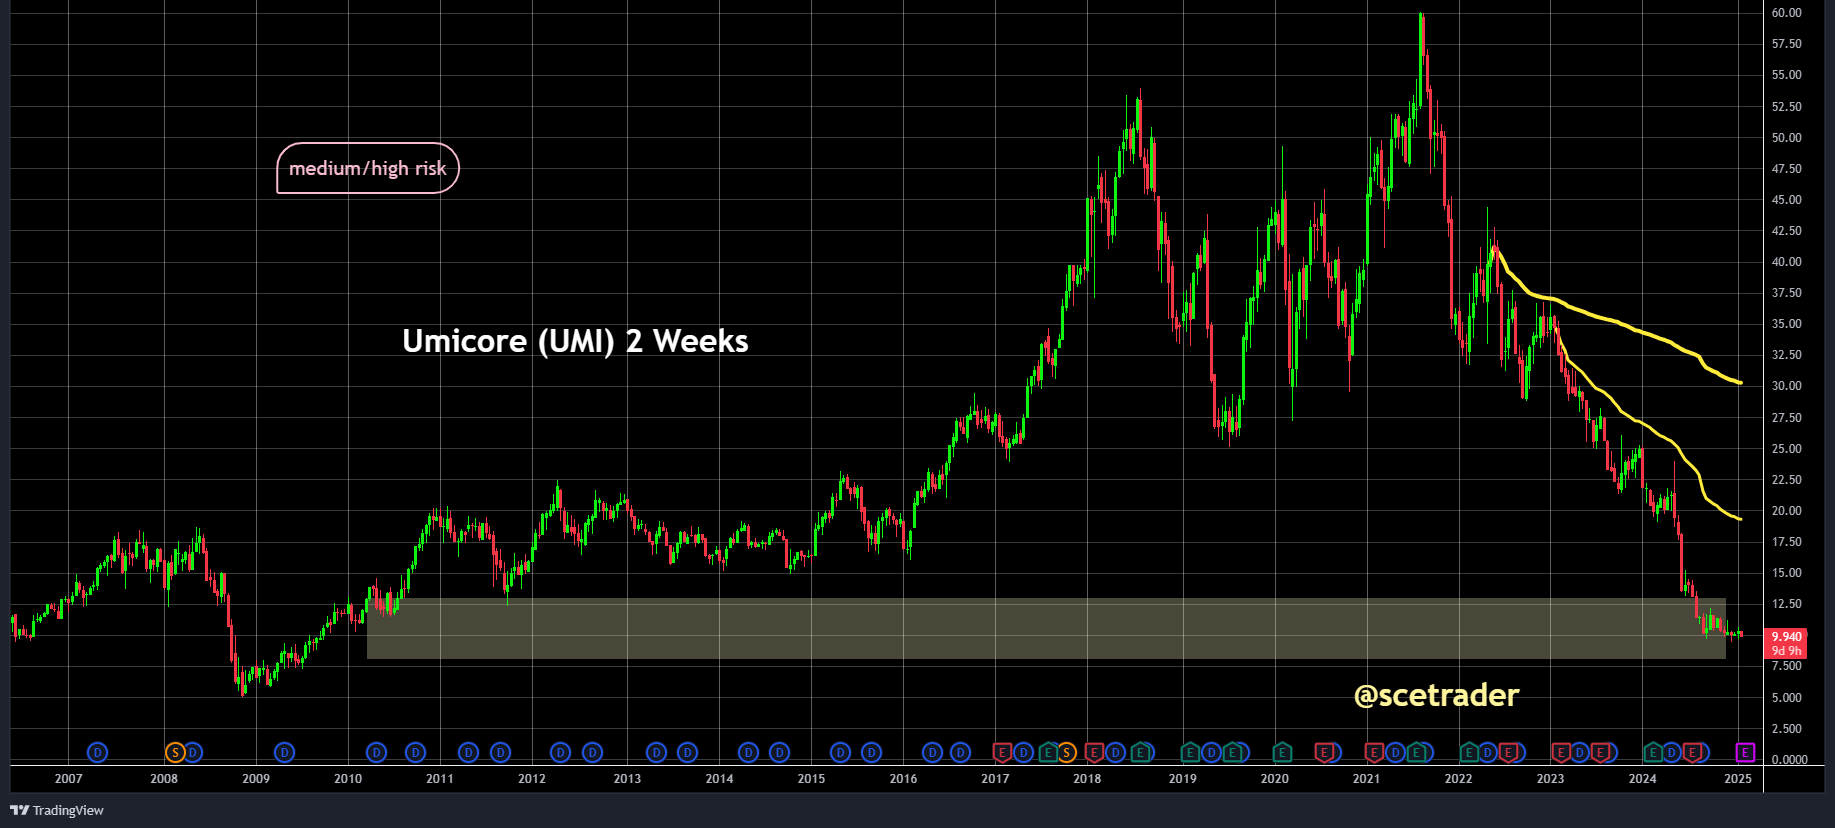
Task: Open the TradingView logo link
Action: (x=57, y=810)
